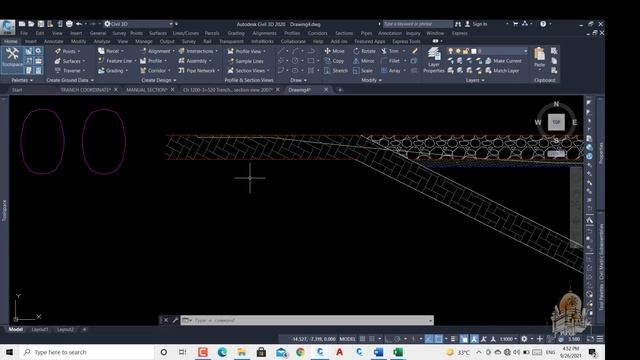Open the layer selection dropdown
This screenshot has height=360, width=640.
click(525, 51)
